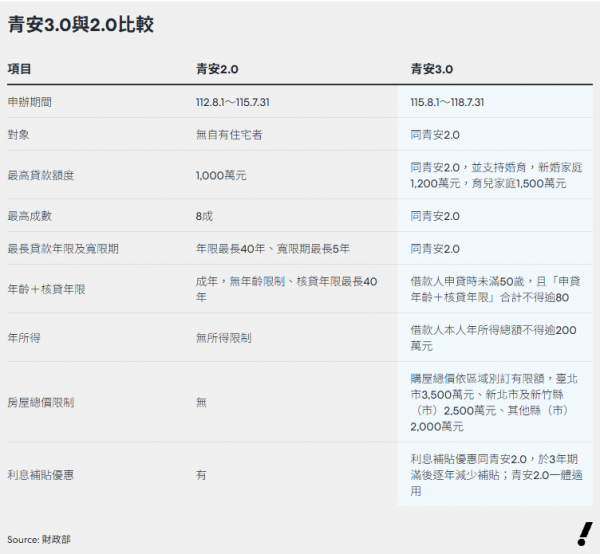This screenshot has width=600, height=554.
Task: Click the cell 年所得總額不得逾200萬元
Action: coord(494,338)
